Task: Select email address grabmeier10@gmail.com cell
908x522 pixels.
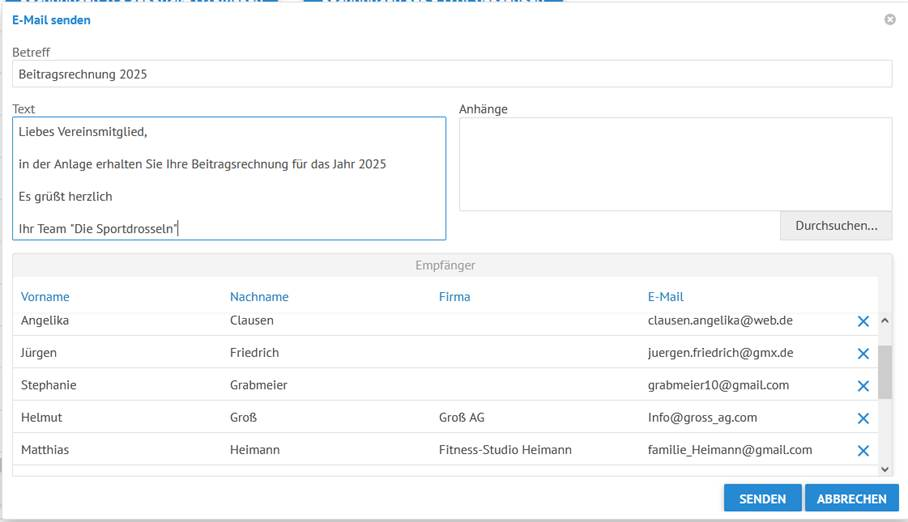Action: [x=718, y=385]
